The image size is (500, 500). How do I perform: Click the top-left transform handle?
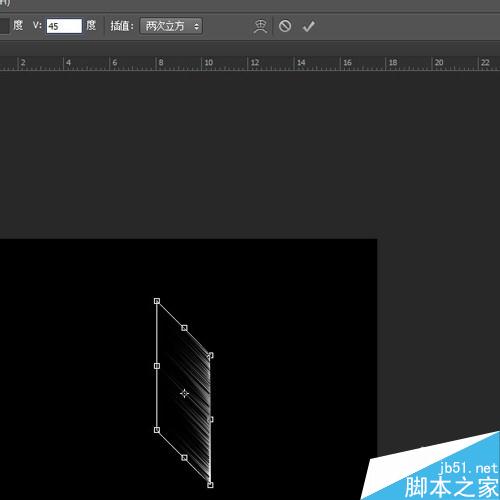tap(157, 301)
